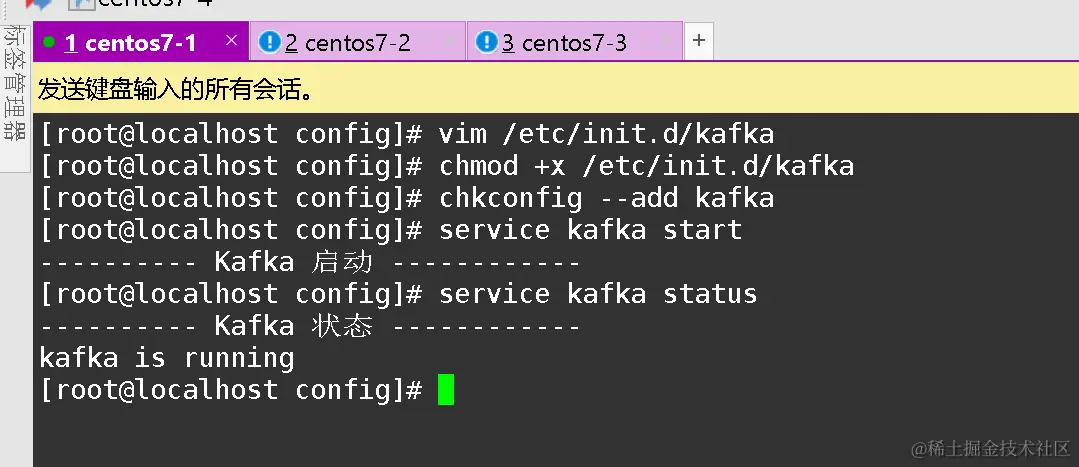
Task: Click the 'service kafka status' command line
Action: point(398,294)
